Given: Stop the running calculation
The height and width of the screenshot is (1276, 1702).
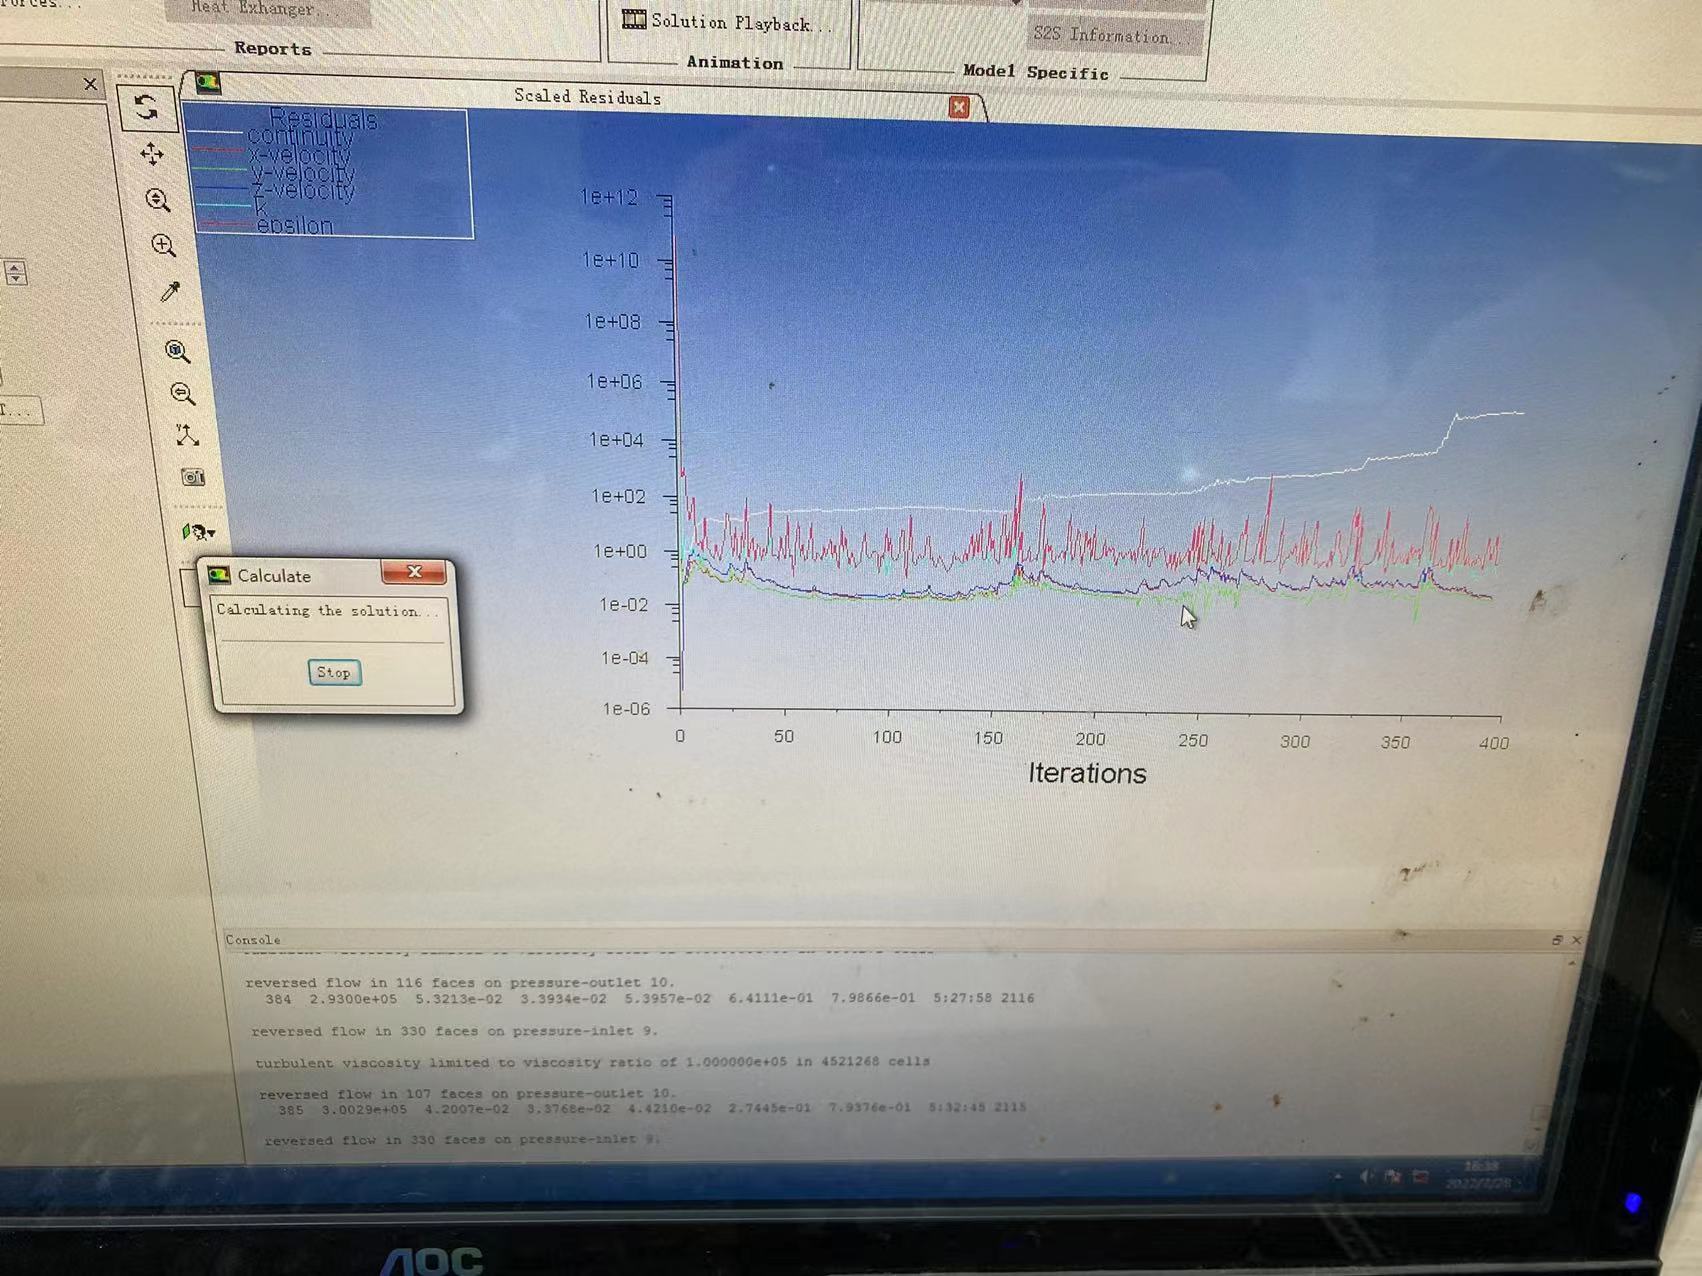Looking at the screenshot, I should click(334, 673).
